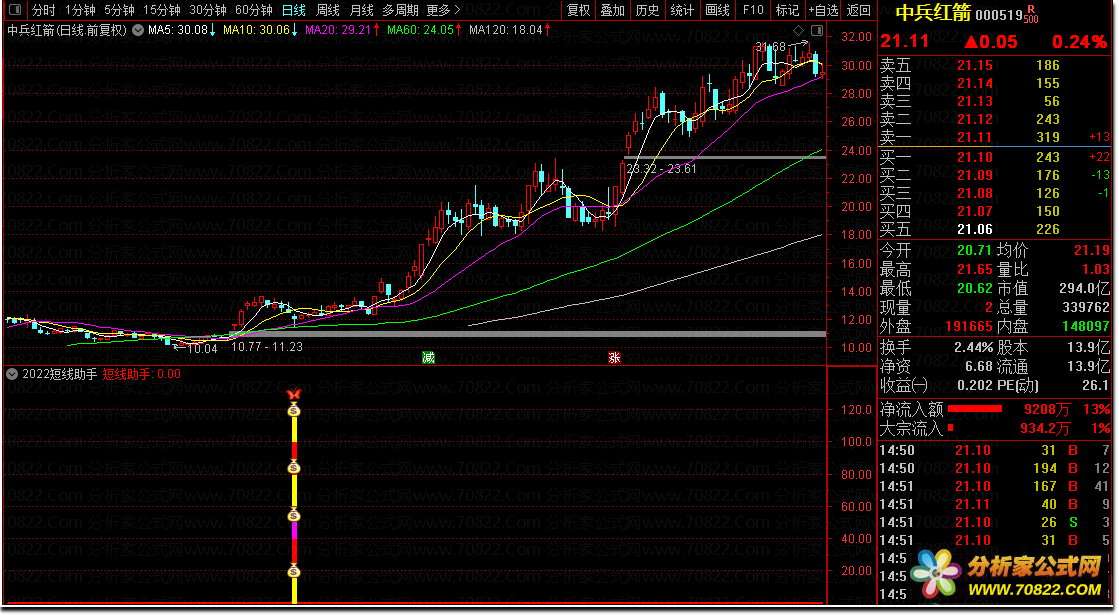
Task: Add stock via +自选 button
Action: point(824,10)
